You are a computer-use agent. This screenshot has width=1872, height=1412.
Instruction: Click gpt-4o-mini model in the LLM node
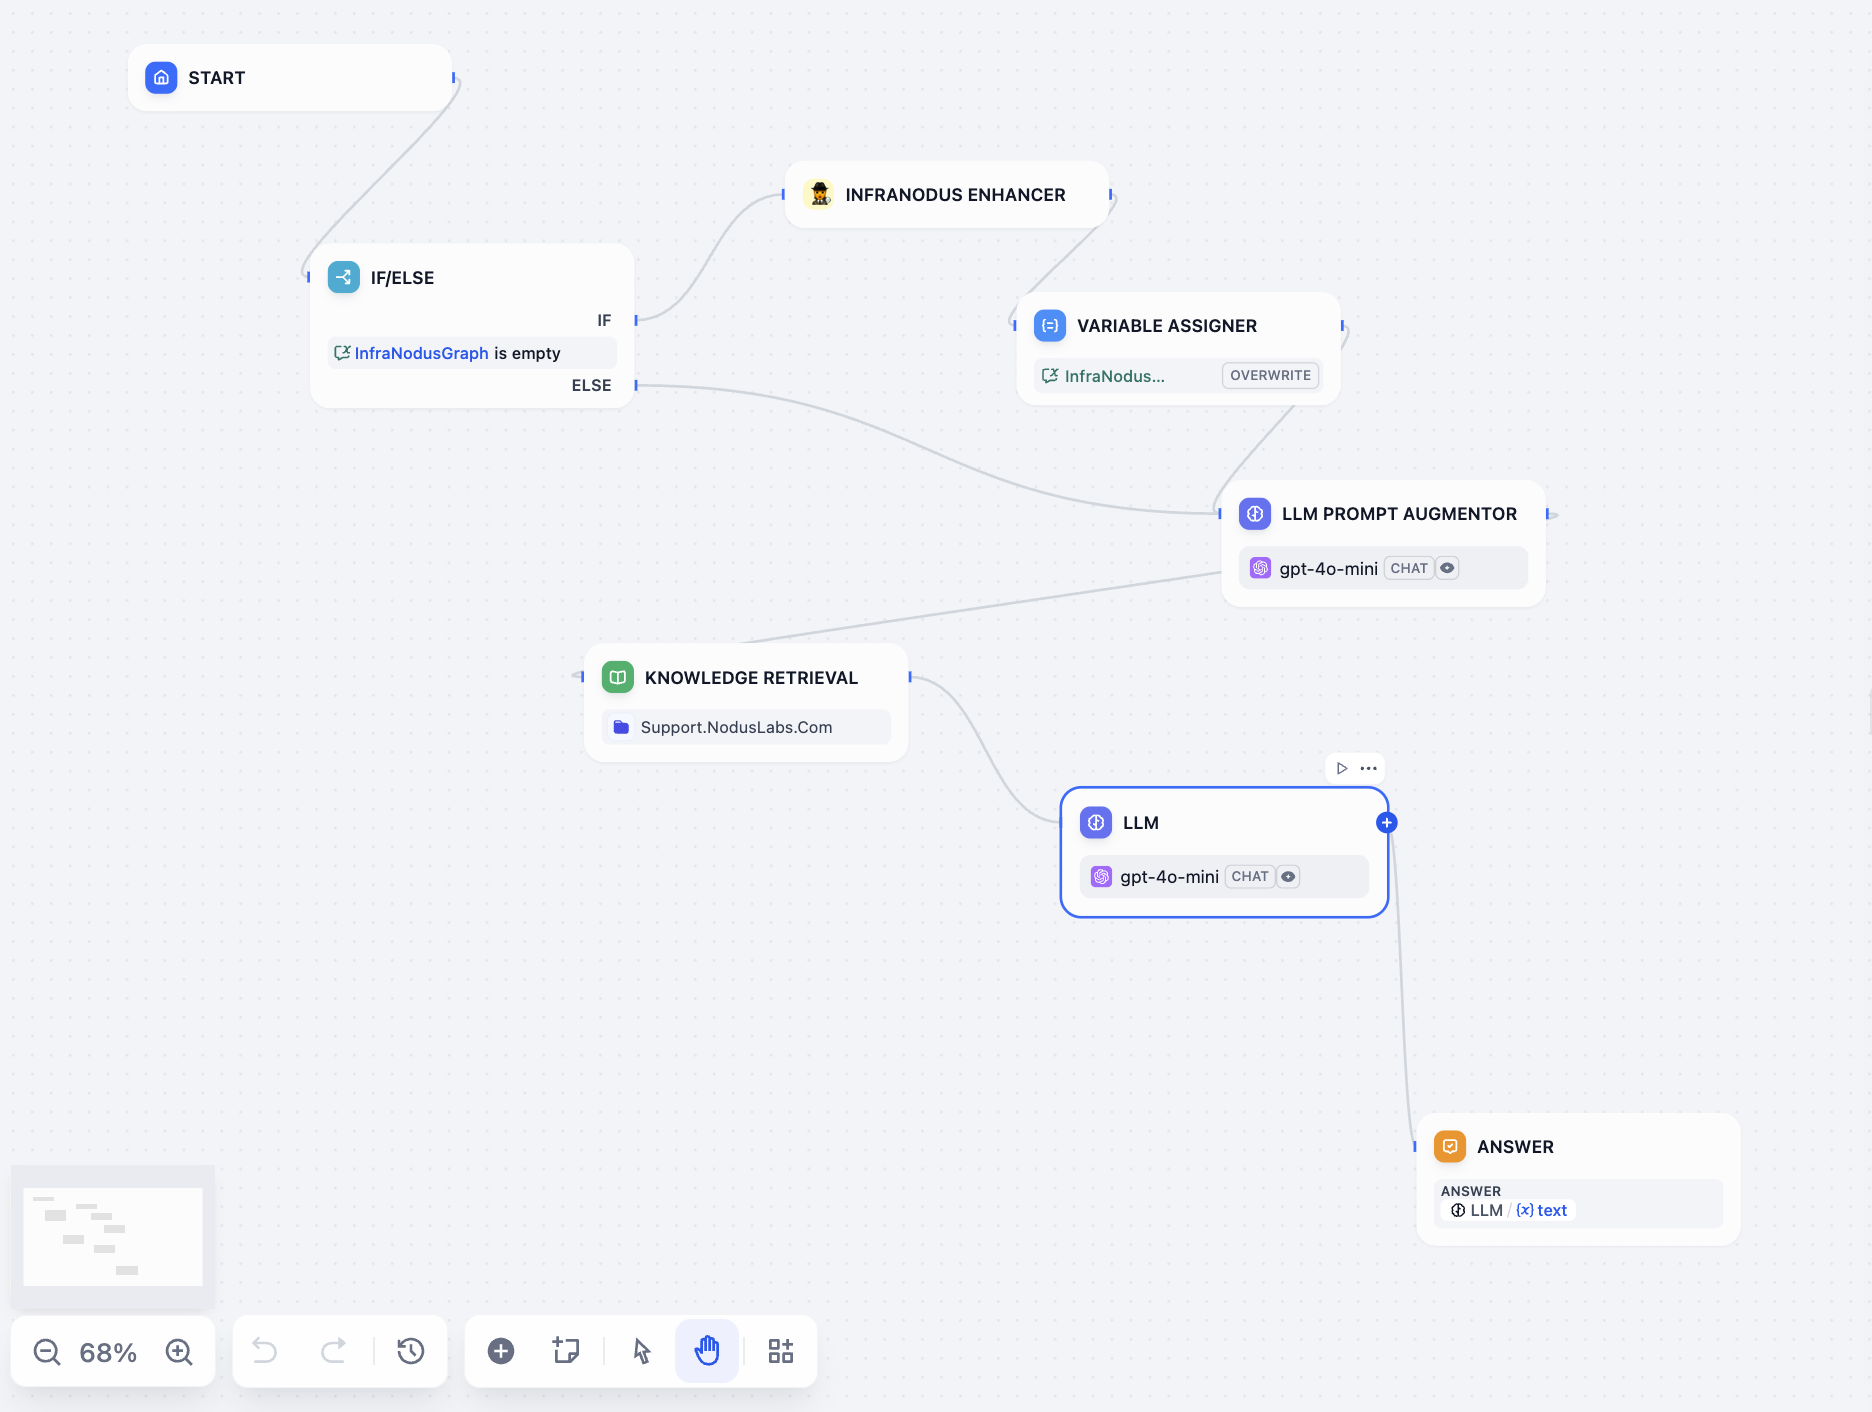1169,876
